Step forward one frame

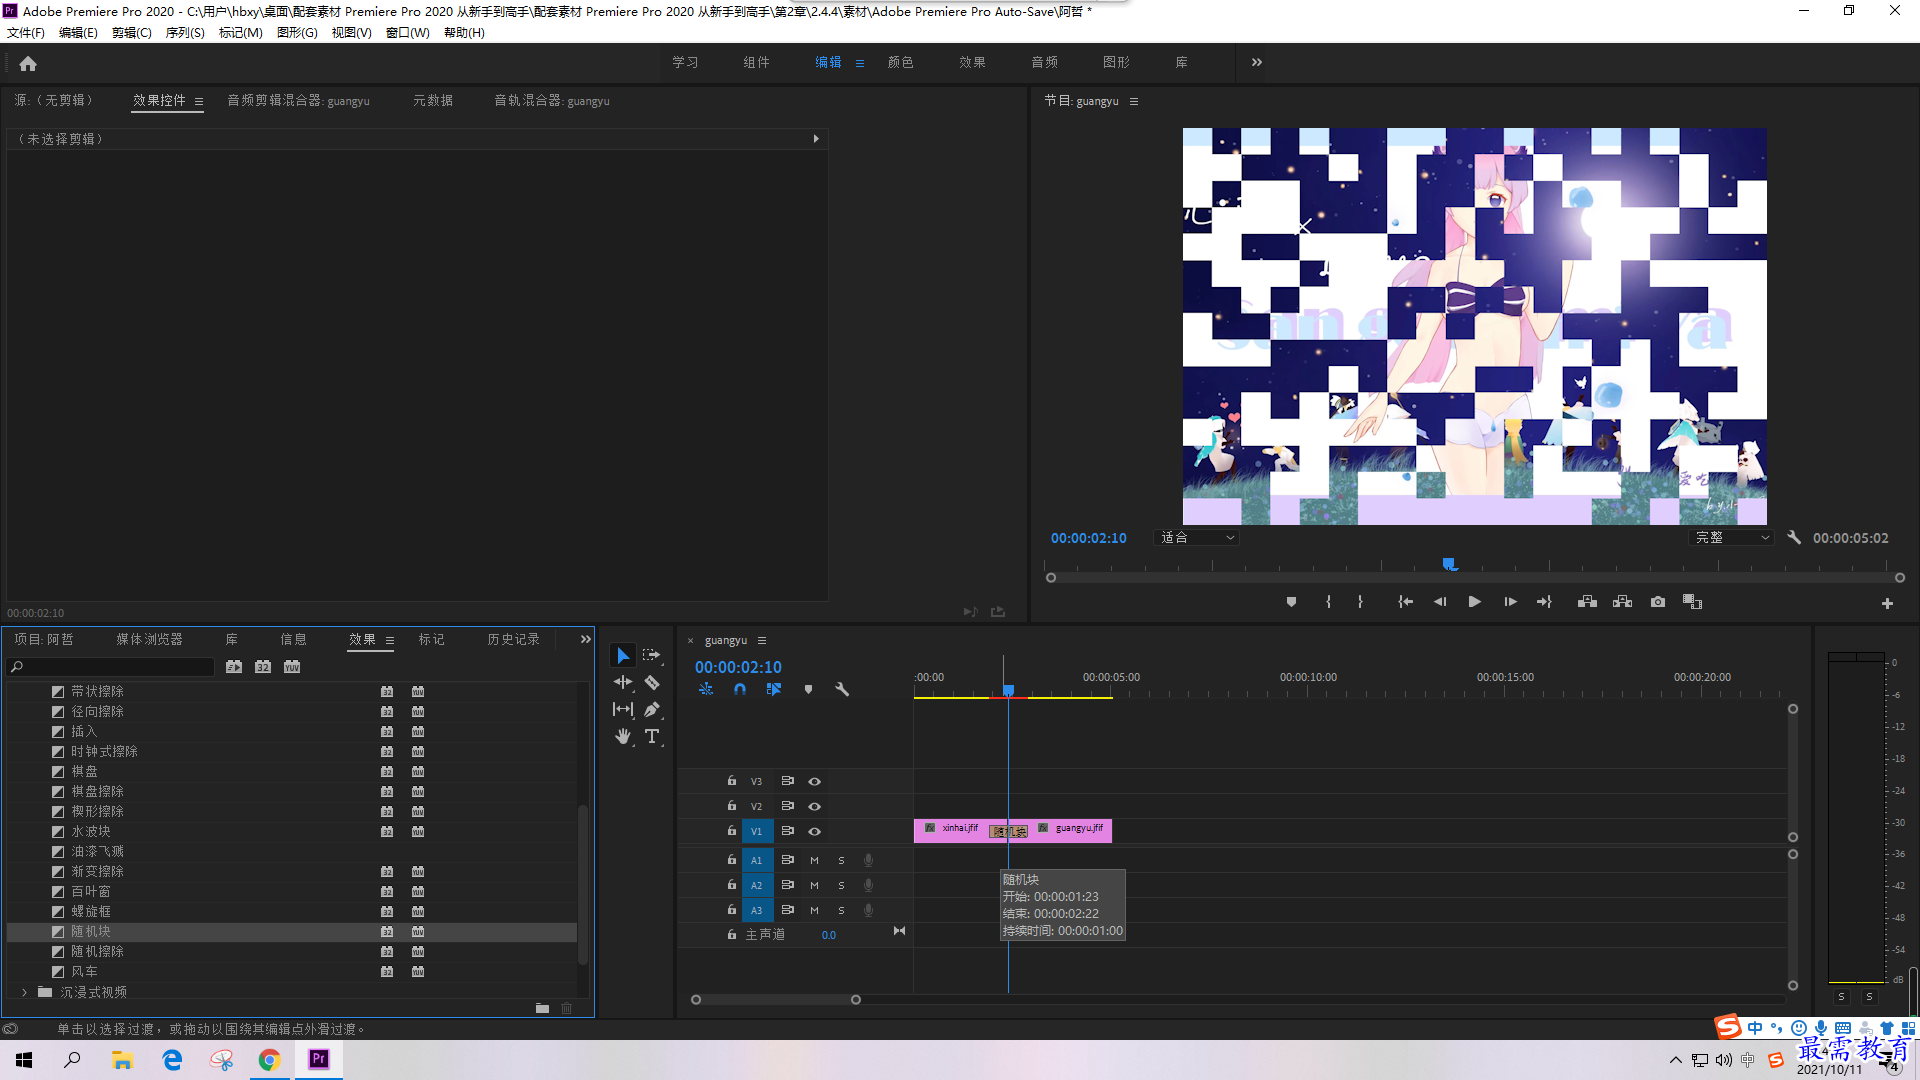coord(1510,602)
